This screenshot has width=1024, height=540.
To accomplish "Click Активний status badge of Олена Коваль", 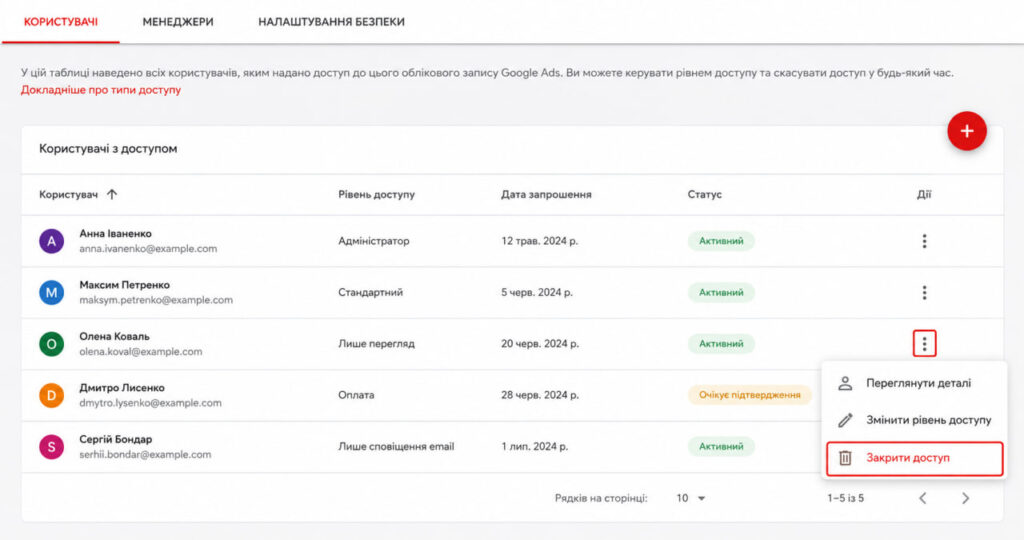I will [x=721, y=343].
